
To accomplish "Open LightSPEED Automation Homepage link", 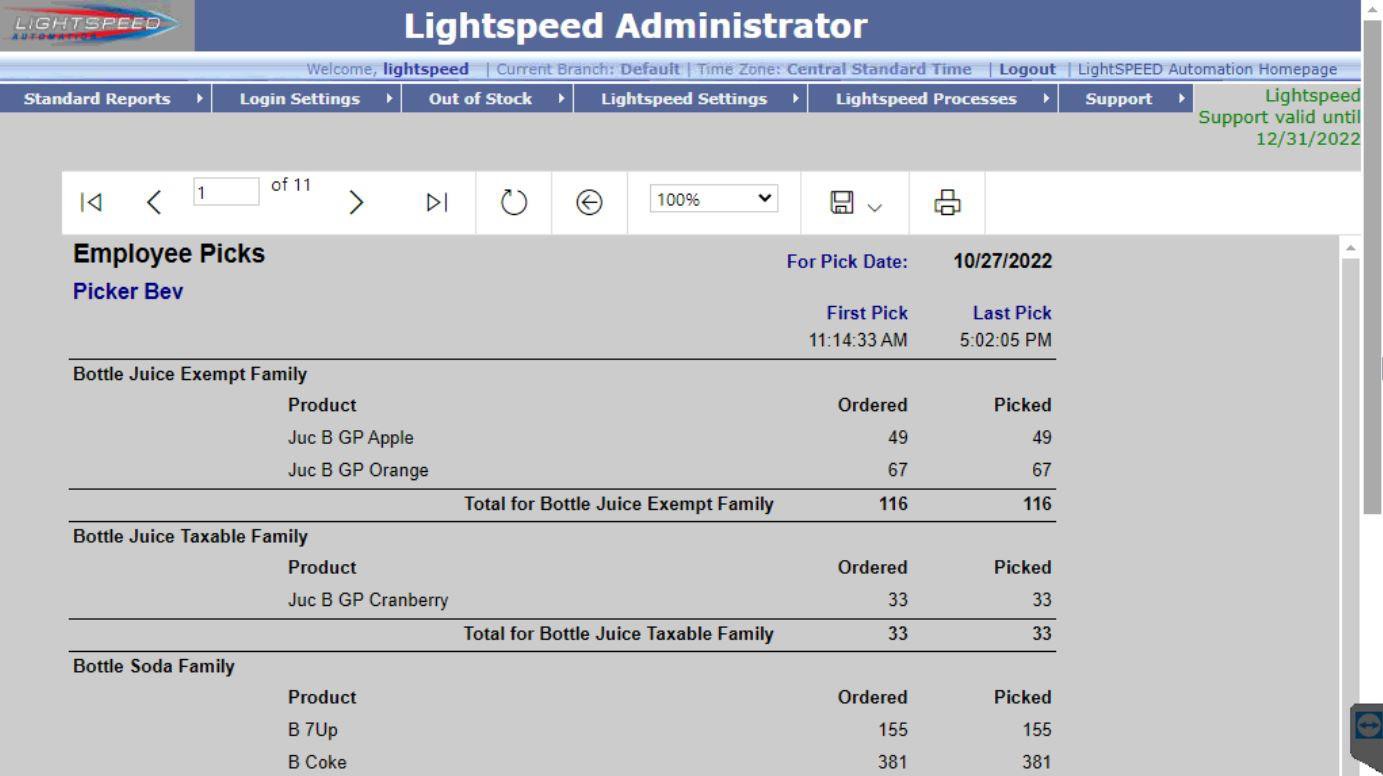I will (1207, 69).
